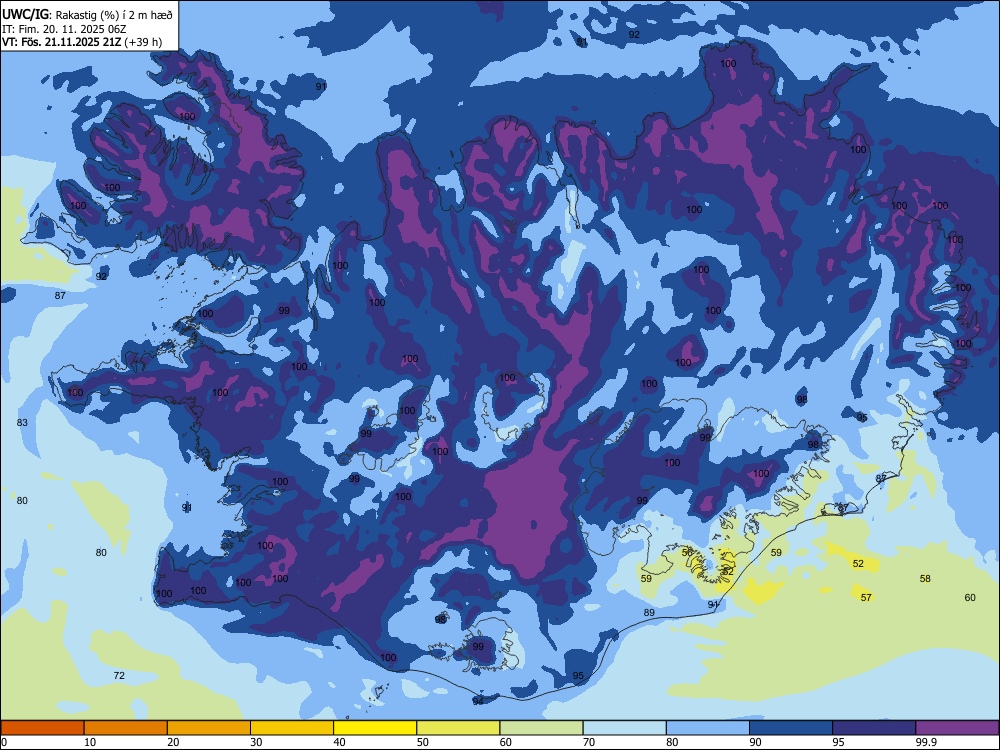Click the title text 'Rakastig (%) í 2 m hæð'

coord(114,15)
